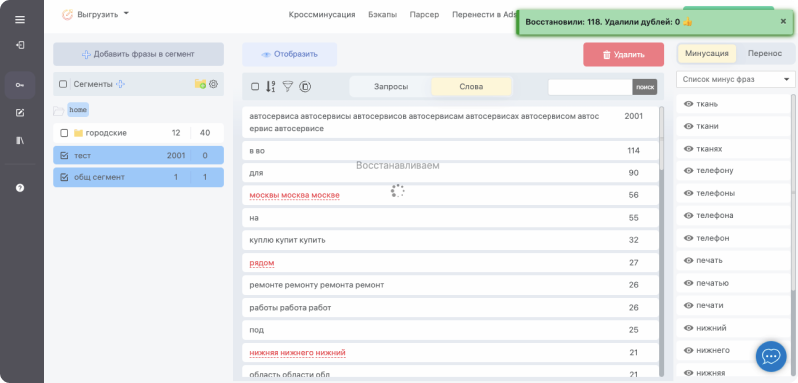The image size is (798, 383).
Task: Click the add folder icon in Сегменты header
Action: pos(200,84)
